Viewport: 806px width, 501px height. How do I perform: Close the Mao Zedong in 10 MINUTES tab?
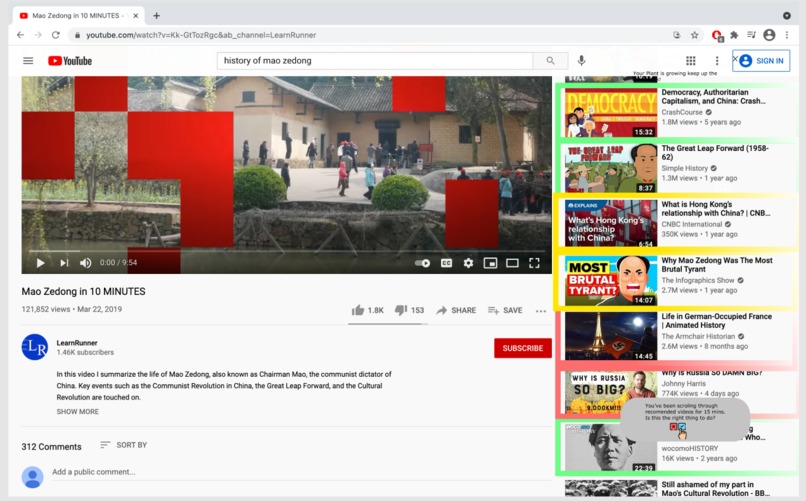(x=136, y=16)
